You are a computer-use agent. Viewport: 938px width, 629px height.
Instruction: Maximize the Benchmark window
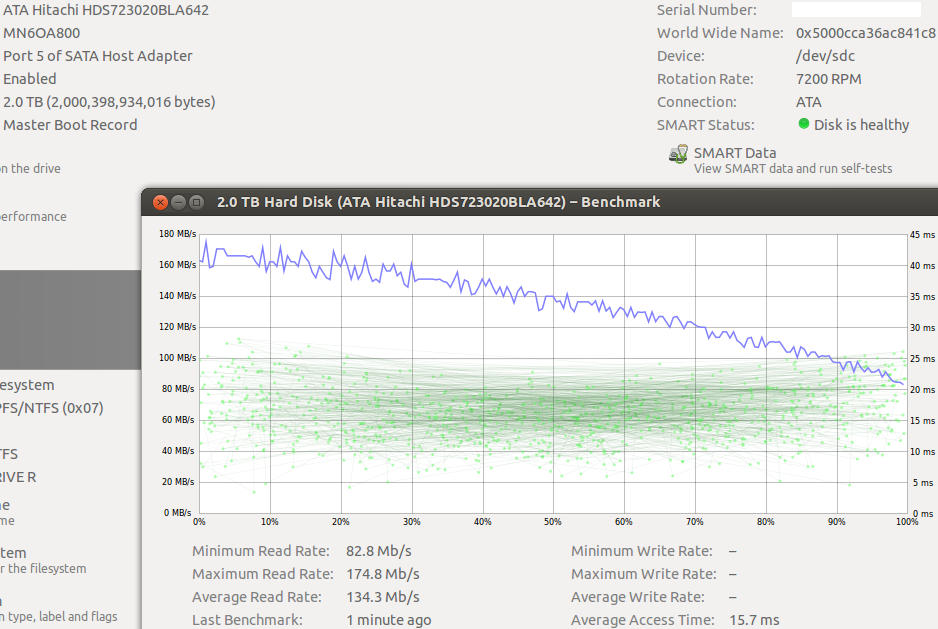(x=196, y=202)
